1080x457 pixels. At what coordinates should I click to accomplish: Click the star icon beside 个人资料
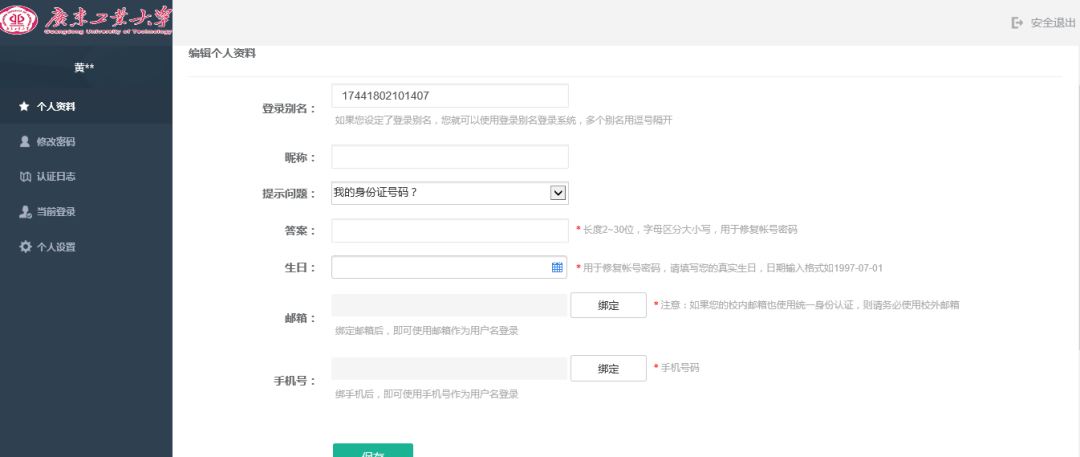click(24, 107)
